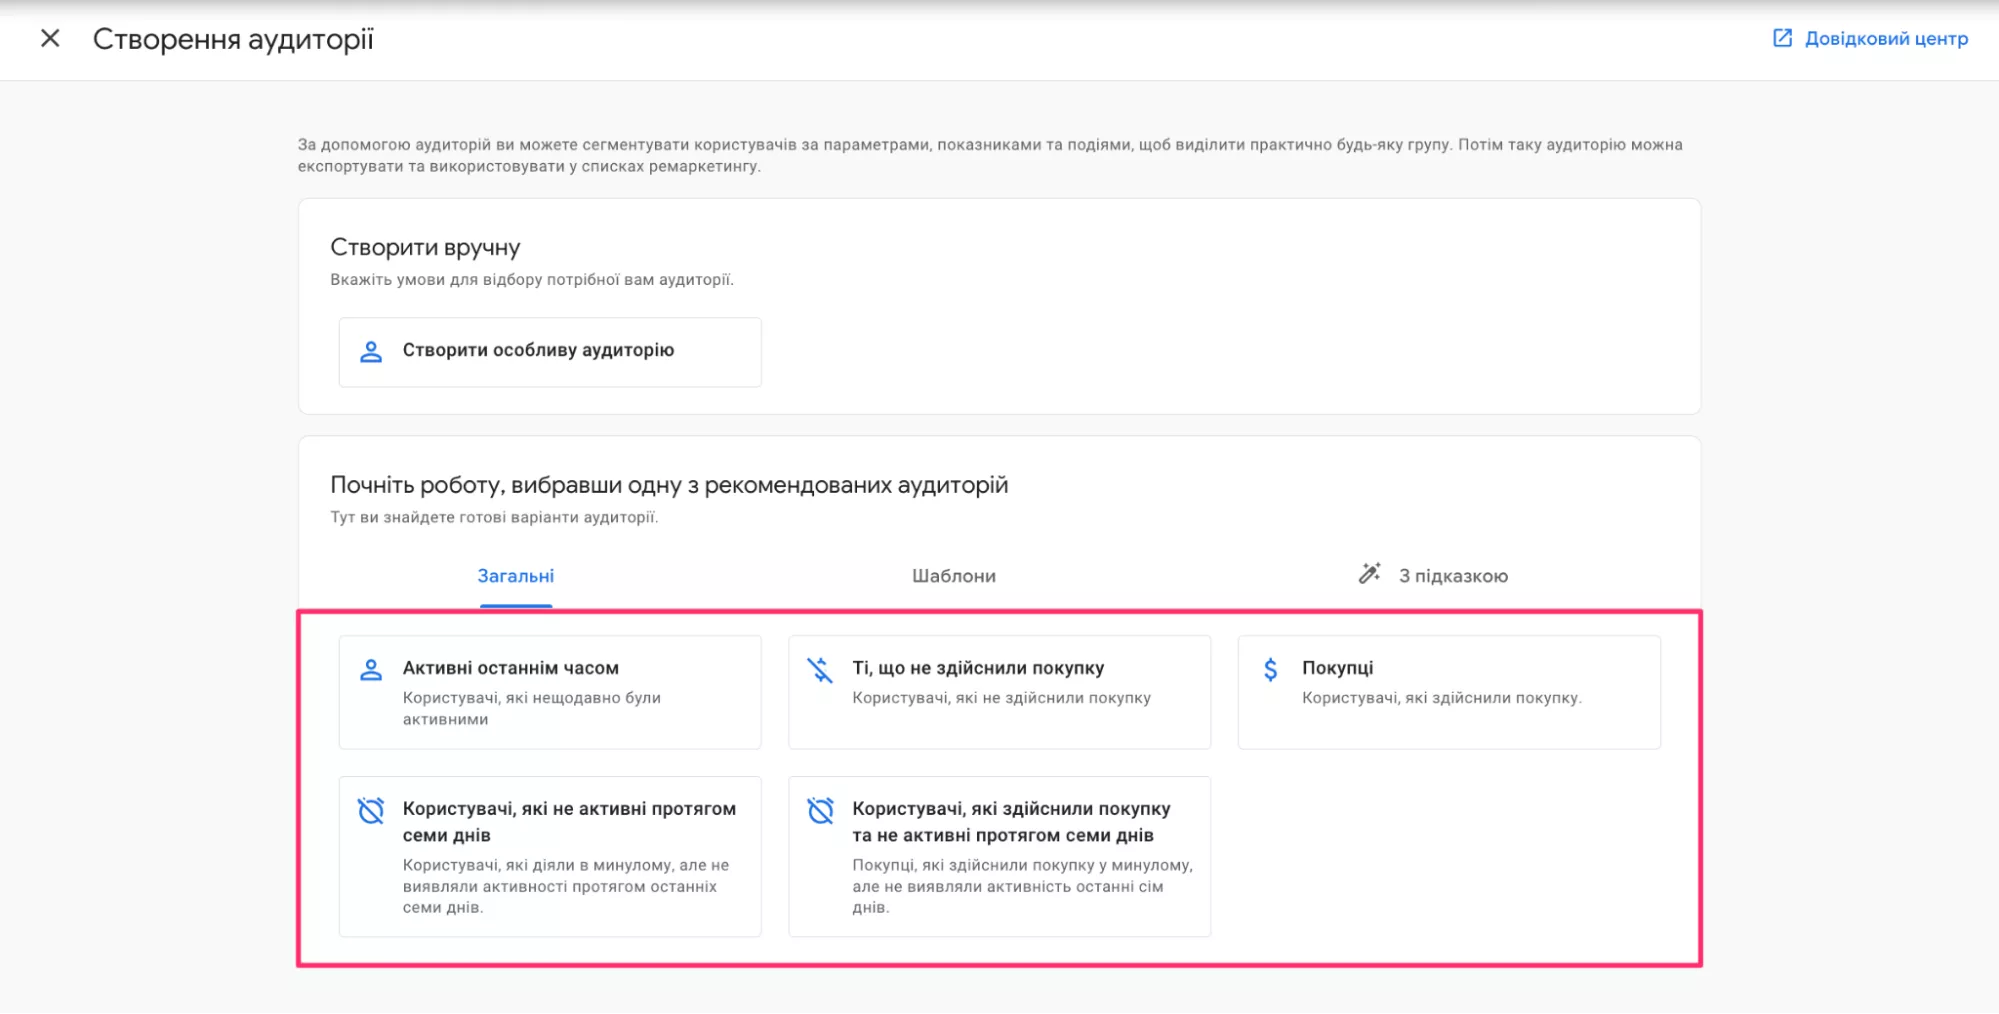Viewport: 1999px width, 1014px height.
Task: Click the person icon on Активні останнім часом
Action: click(371, 669)
